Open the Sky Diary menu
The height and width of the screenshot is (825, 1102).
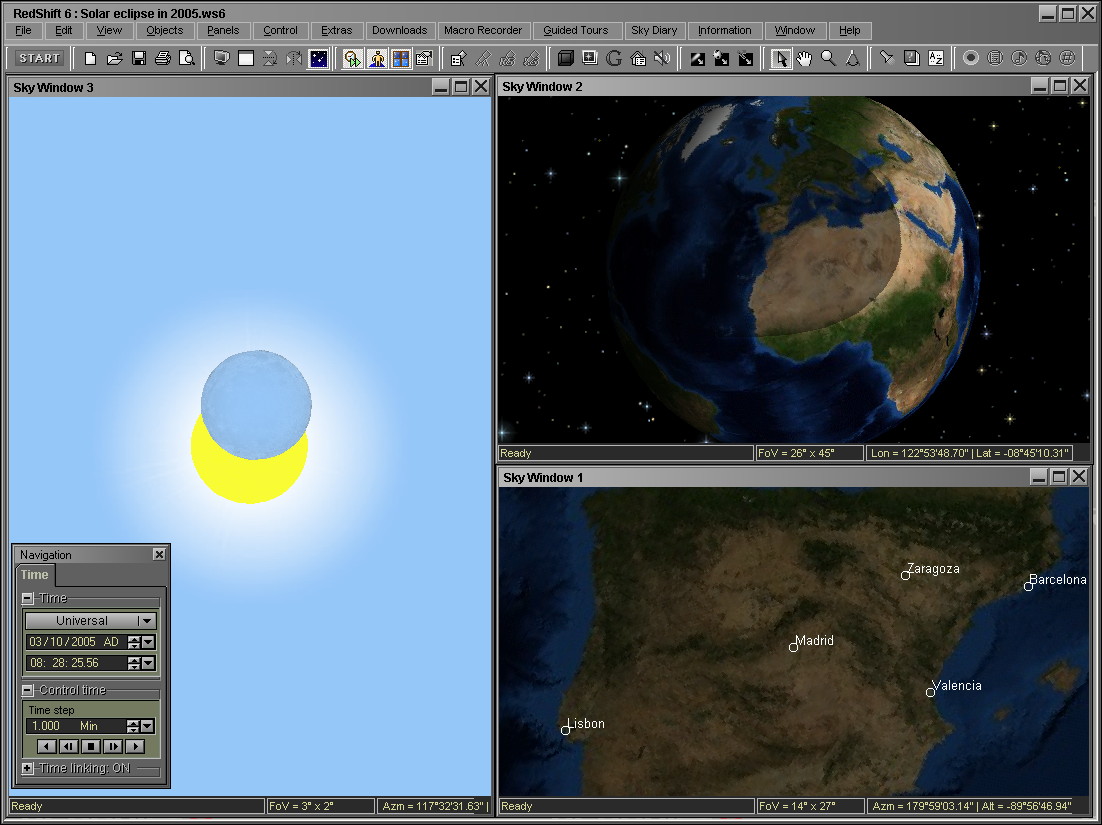(654, 30)
